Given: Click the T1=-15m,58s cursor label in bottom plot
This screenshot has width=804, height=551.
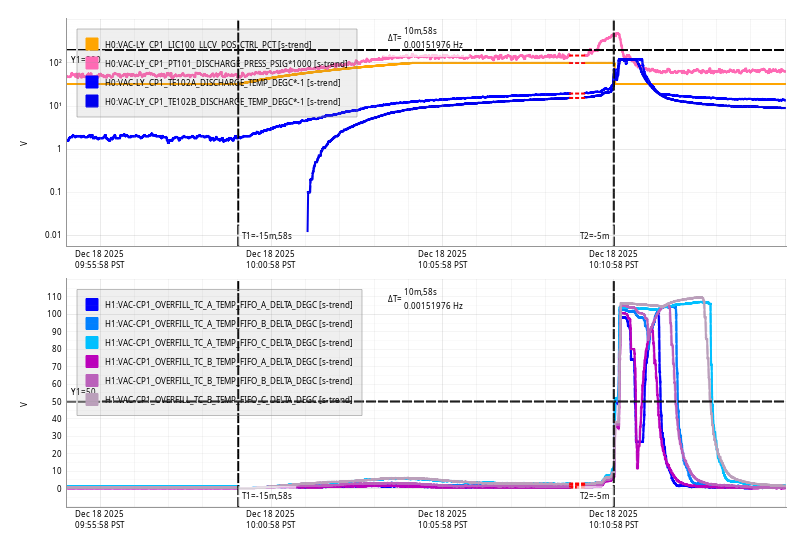Looking at the screenshot, I should coord(267,496).
